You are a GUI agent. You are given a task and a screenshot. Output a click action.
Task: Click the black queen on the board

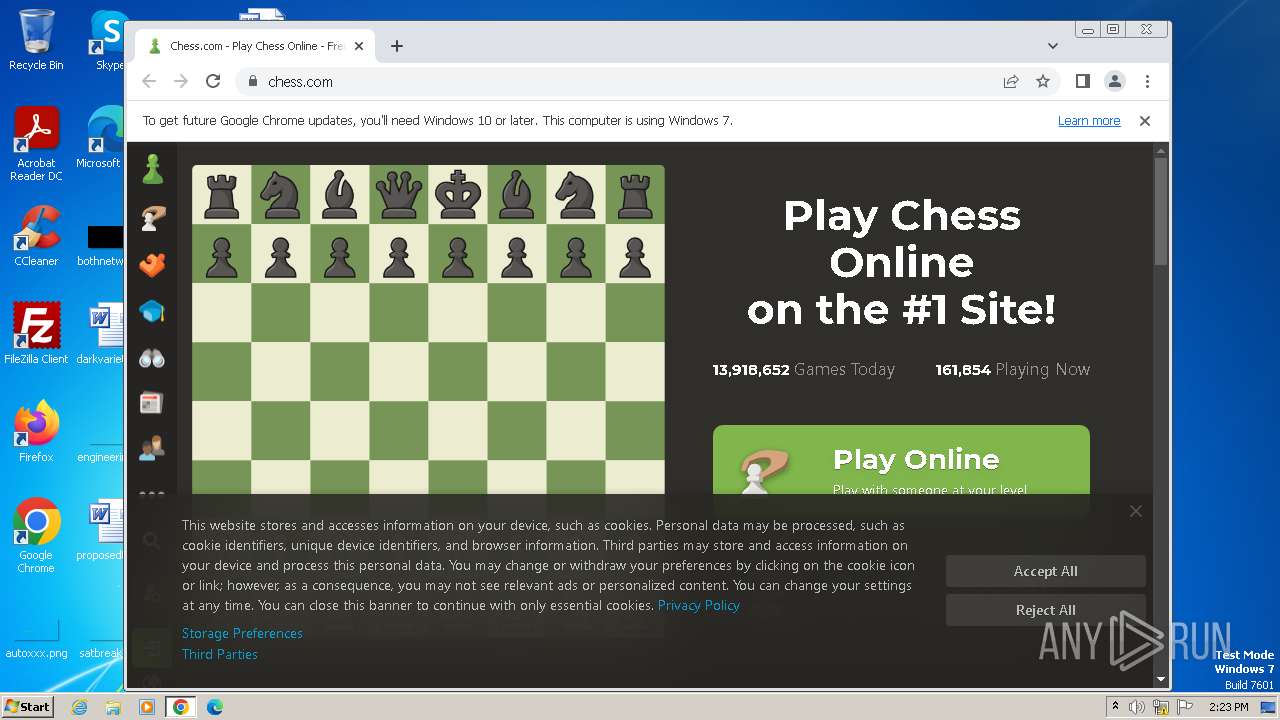pyautogui.click(x=398, y=194)
